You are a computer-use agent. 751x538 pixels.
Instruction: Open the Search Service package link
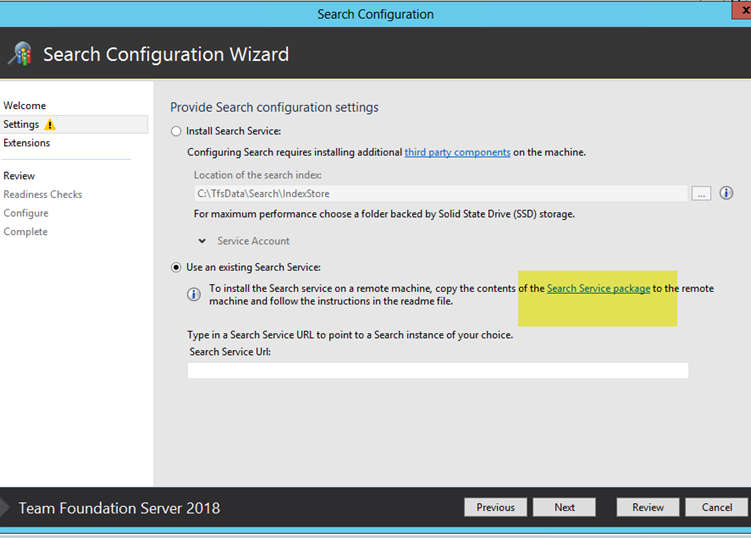(x=599, y=288)
